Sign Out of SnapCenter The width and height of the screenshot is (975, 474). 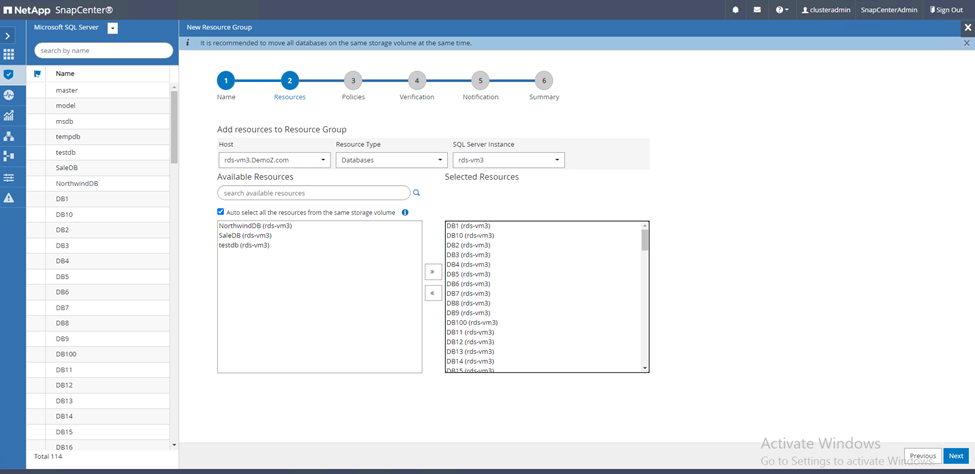click(946, 10)
